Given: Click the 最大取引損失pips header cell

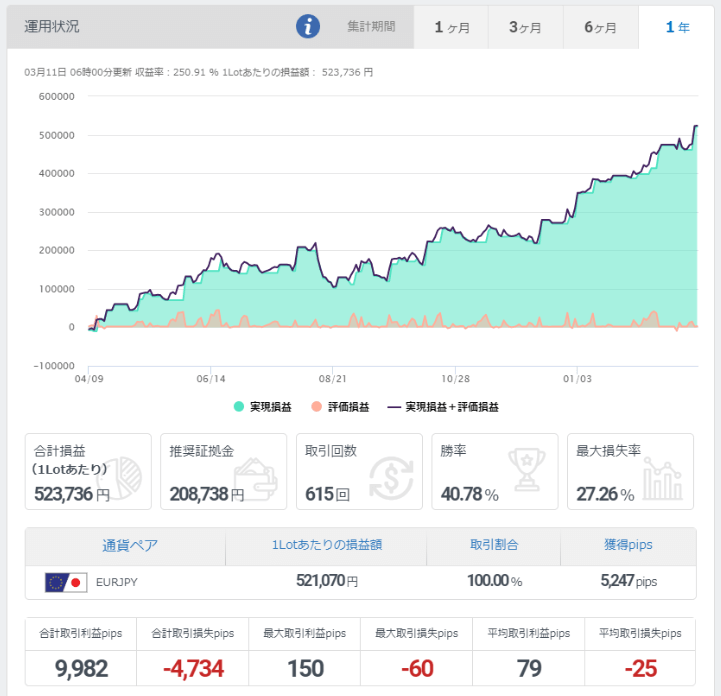Looking at the screenshot, I should click(417, 634).
